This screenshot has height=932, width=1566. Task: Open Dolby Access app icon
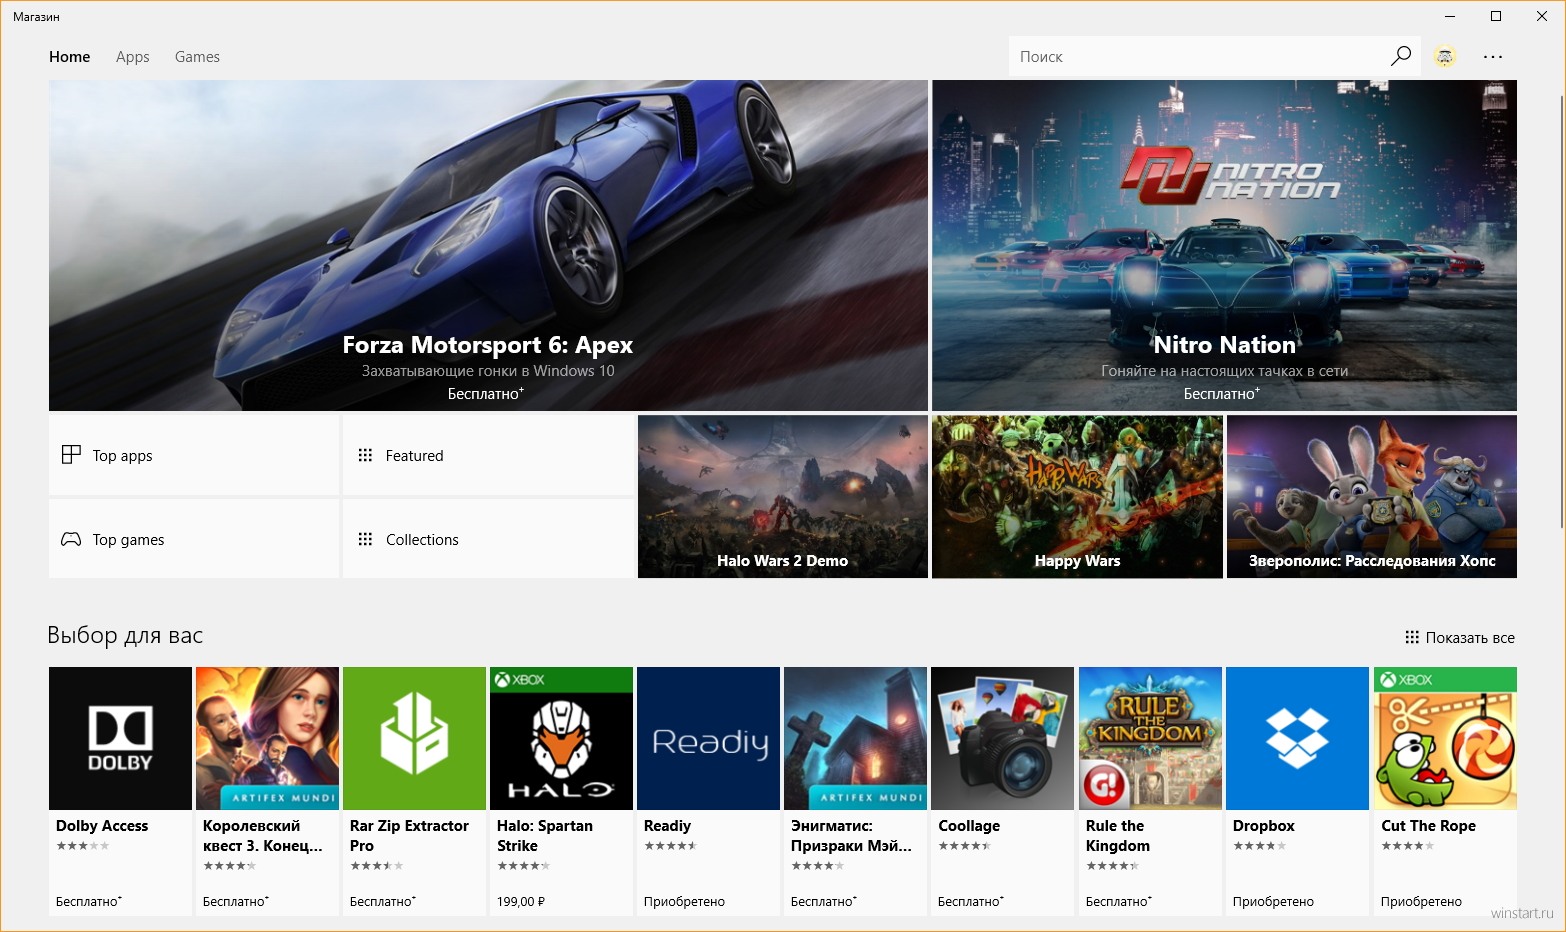tap(120, 738)
